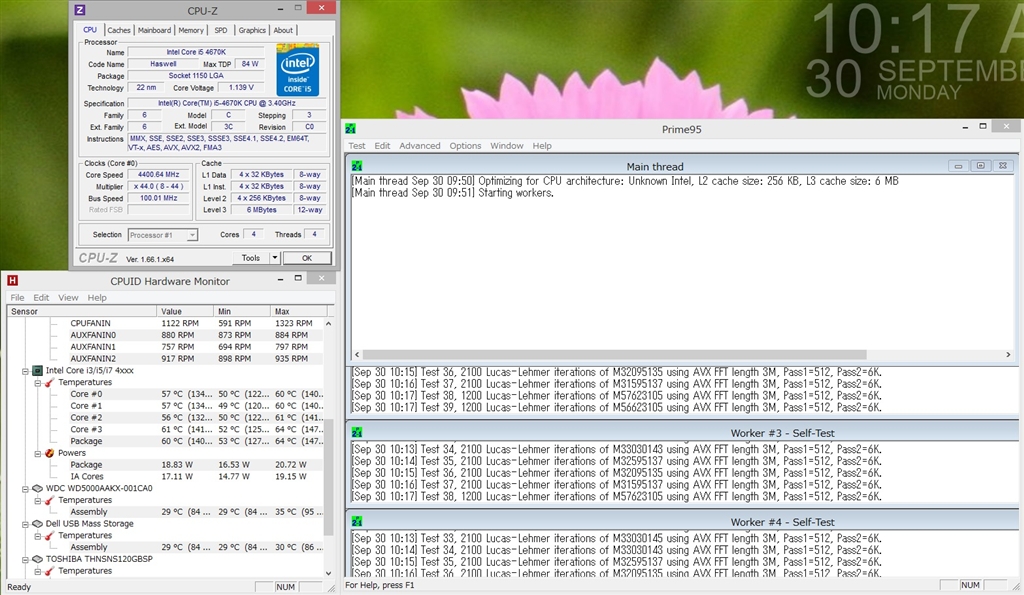The width and height of the screenshot is (1024, 595).
Task: Open the Options menu in Prime95
Action: pos(465,146)
